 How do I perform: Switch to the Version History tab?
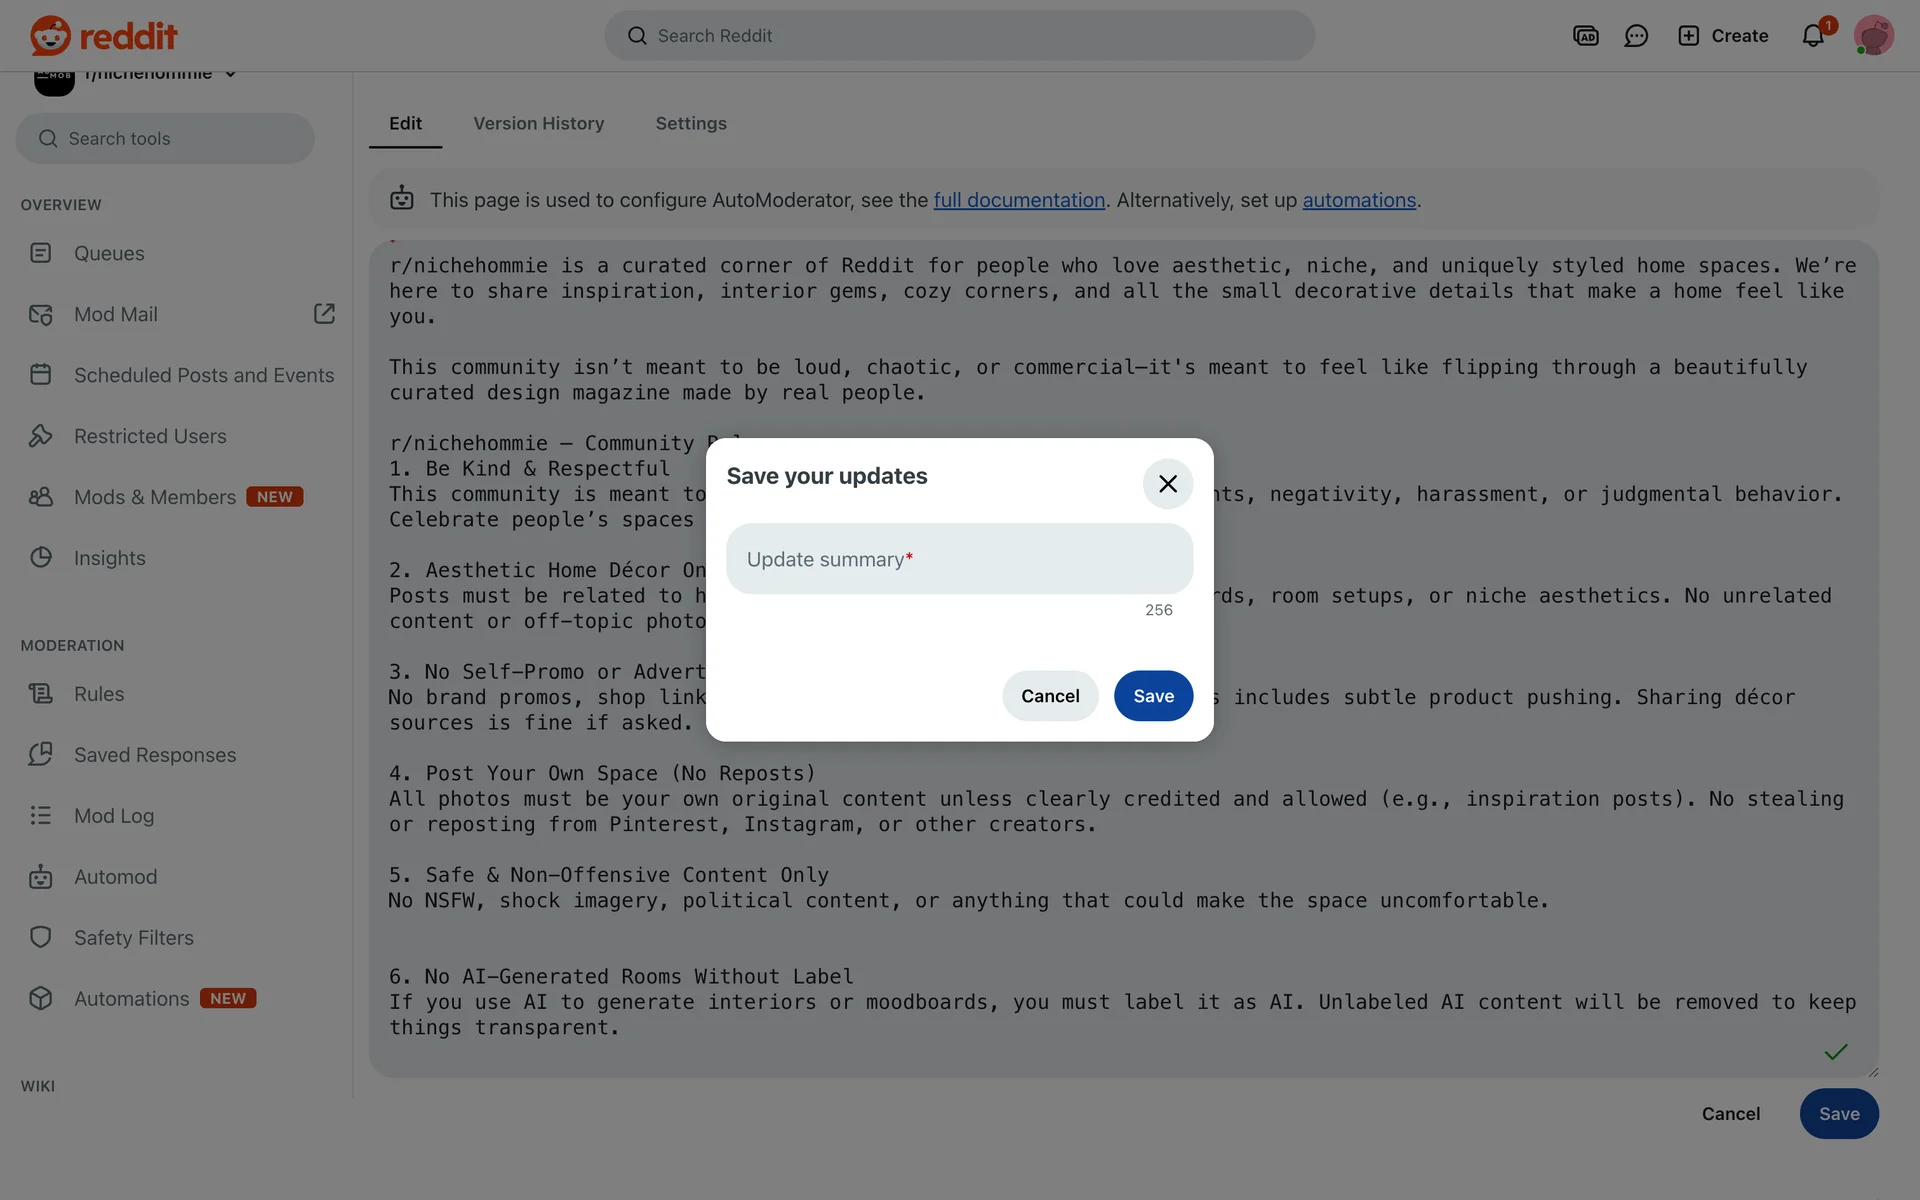tap(538, 123)
